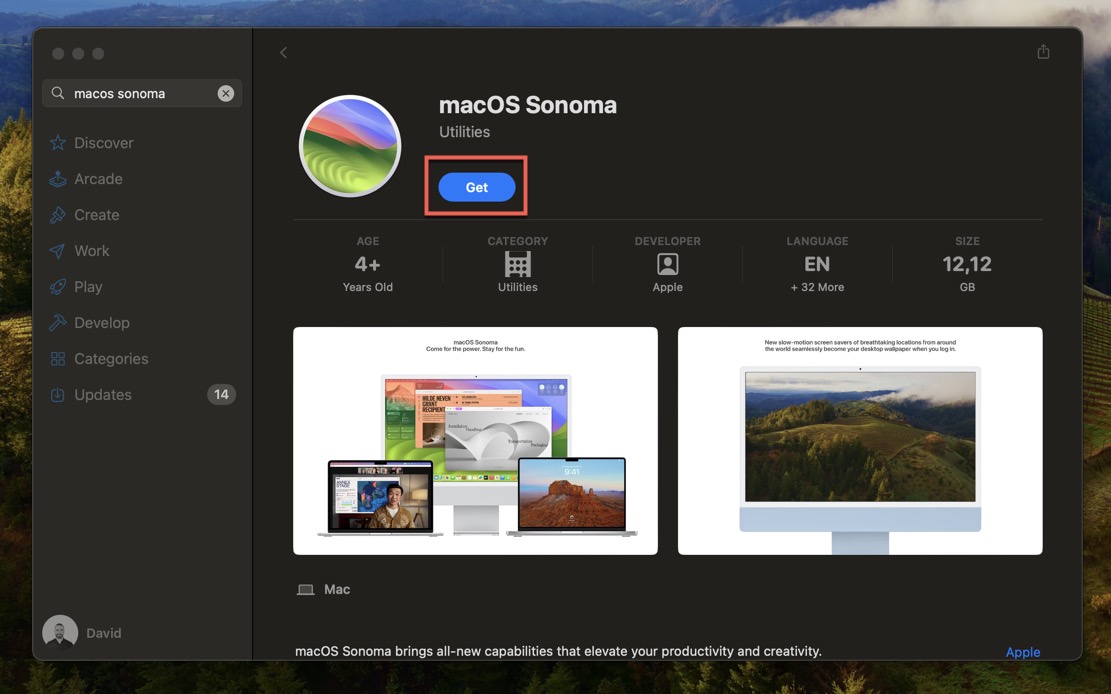Image resolution: width=1111 pixels, height=694 pixels.
Task: Go back using the chevron arrow
Action: pyautogui.click(x=283, y=52)
